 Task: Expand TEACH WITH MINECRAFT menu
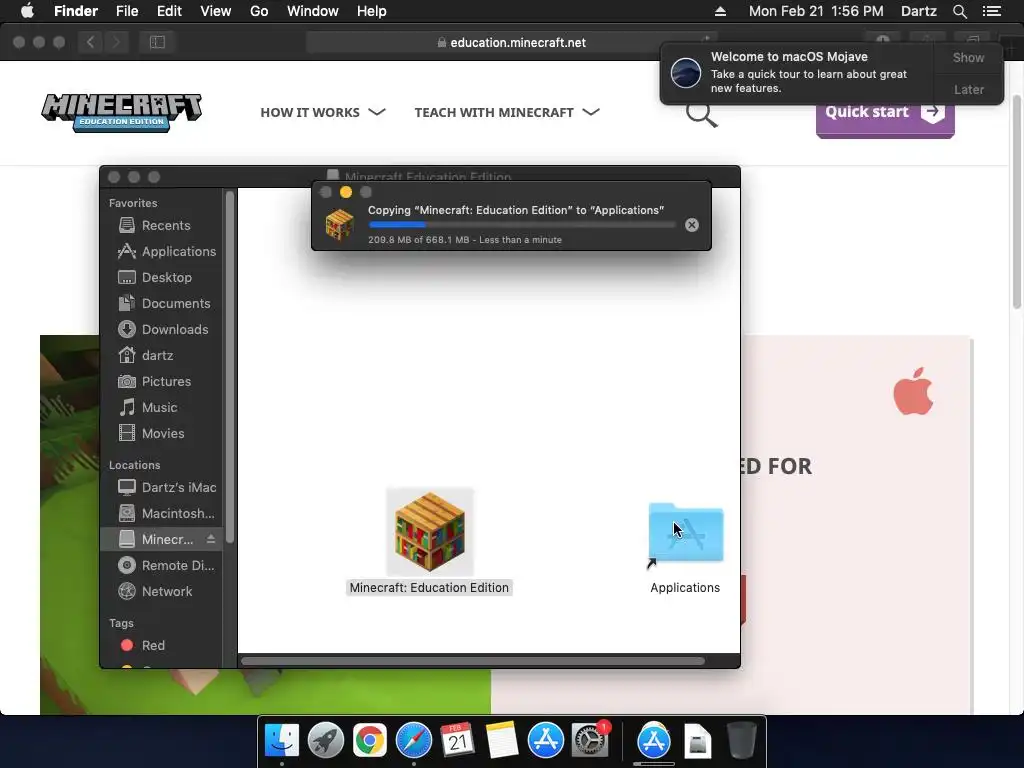(x=507, y=112)
